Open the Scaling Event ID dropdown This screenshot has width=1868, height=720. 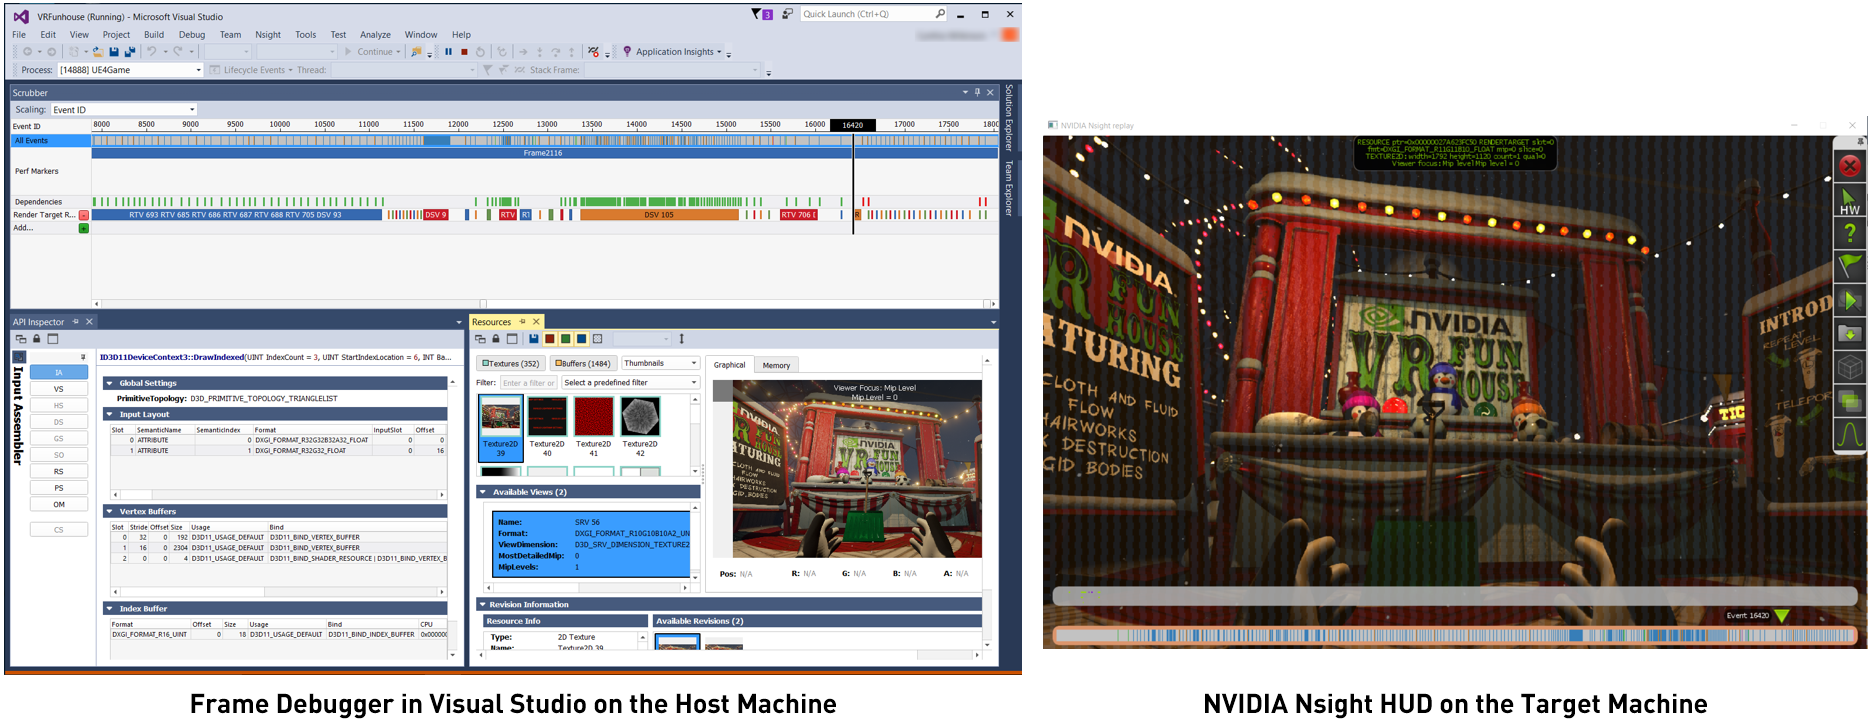123,110
